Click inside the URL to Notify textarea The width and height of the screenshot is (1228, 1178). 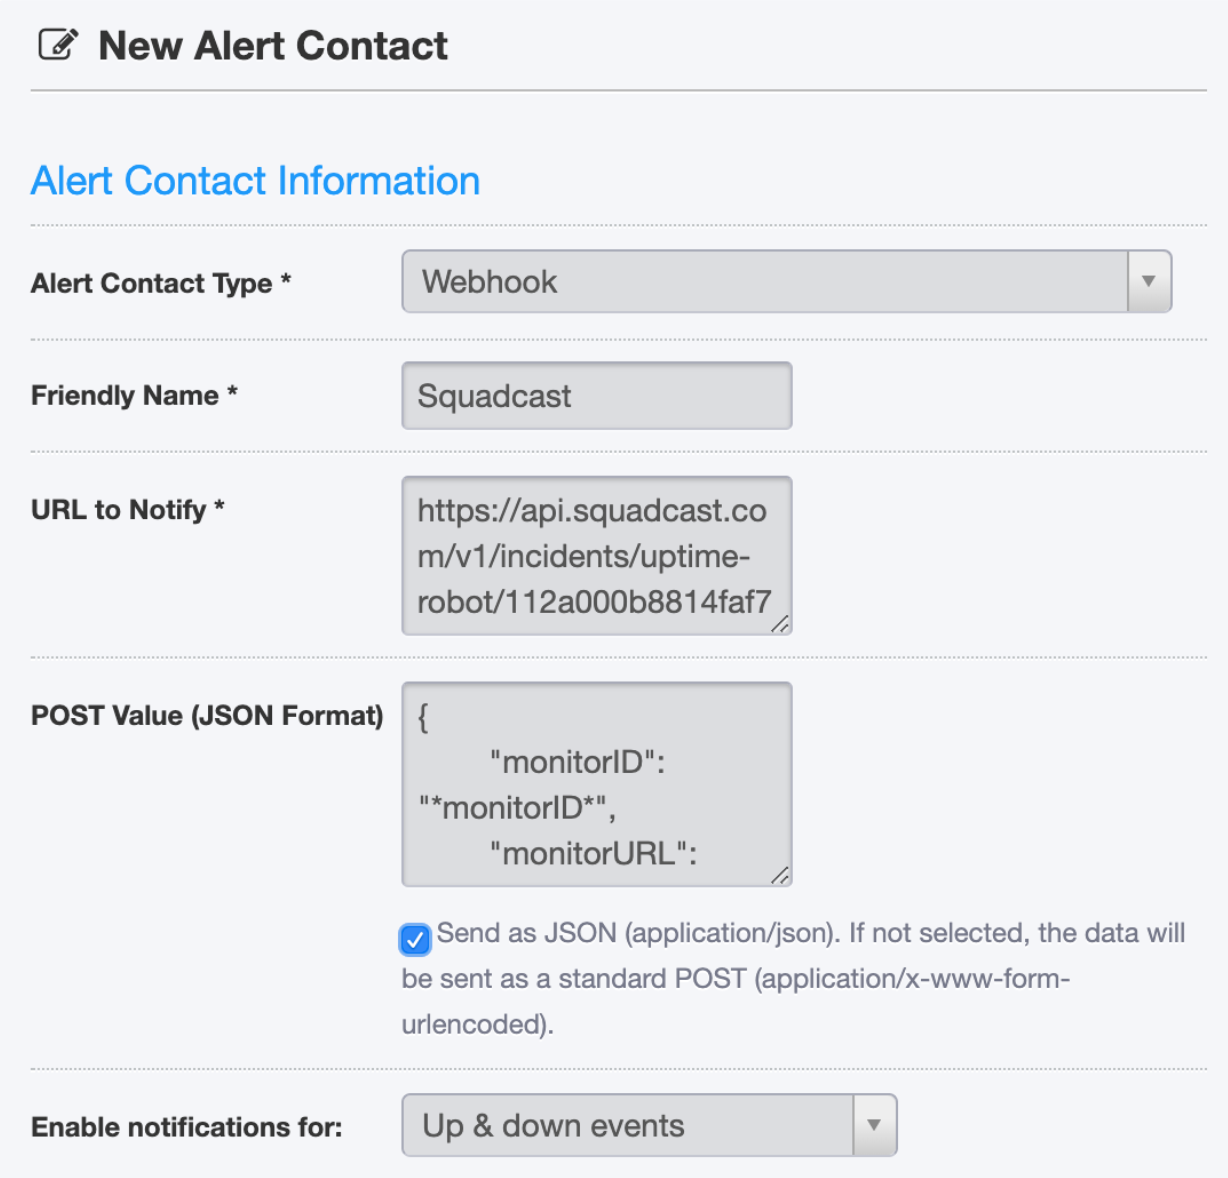point(597,556)
